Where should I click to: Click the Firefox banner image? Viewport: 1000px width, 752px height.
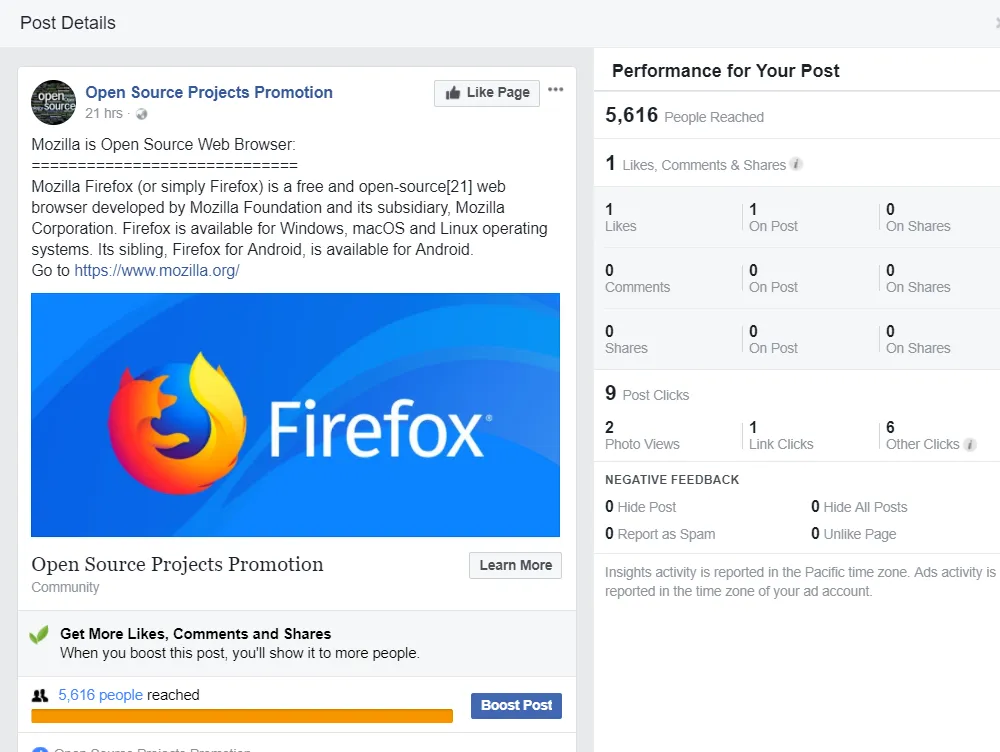point(295,415)
